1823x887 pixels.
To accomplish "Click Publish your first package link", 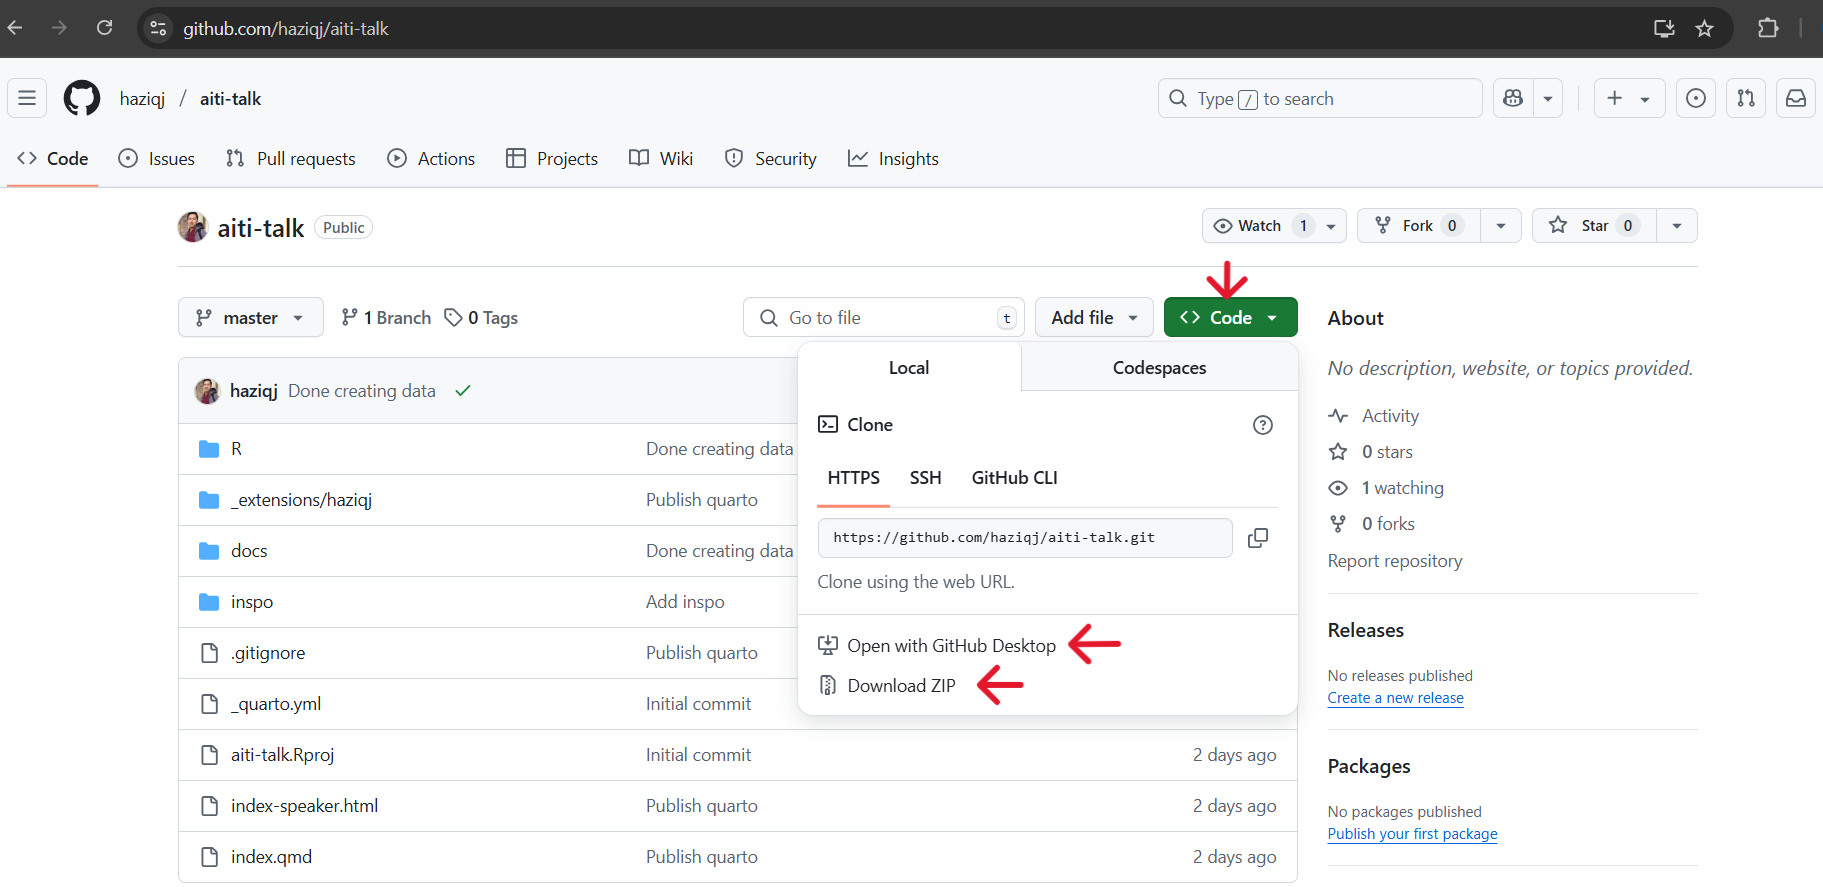I will coord(1413,834).
